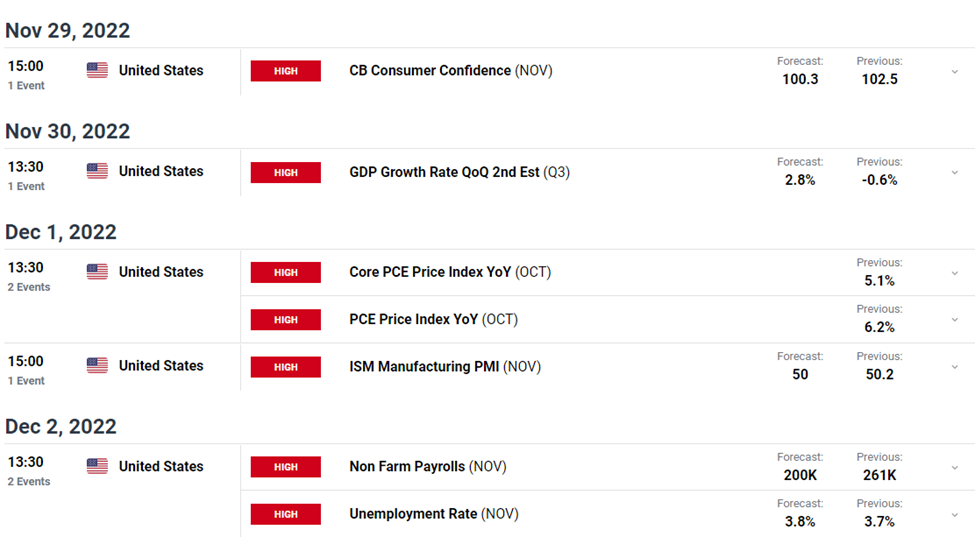The image size is (975, 537).
Task: Click HIGH badge for CB Consumer Confidence
Action: [286, 71]
